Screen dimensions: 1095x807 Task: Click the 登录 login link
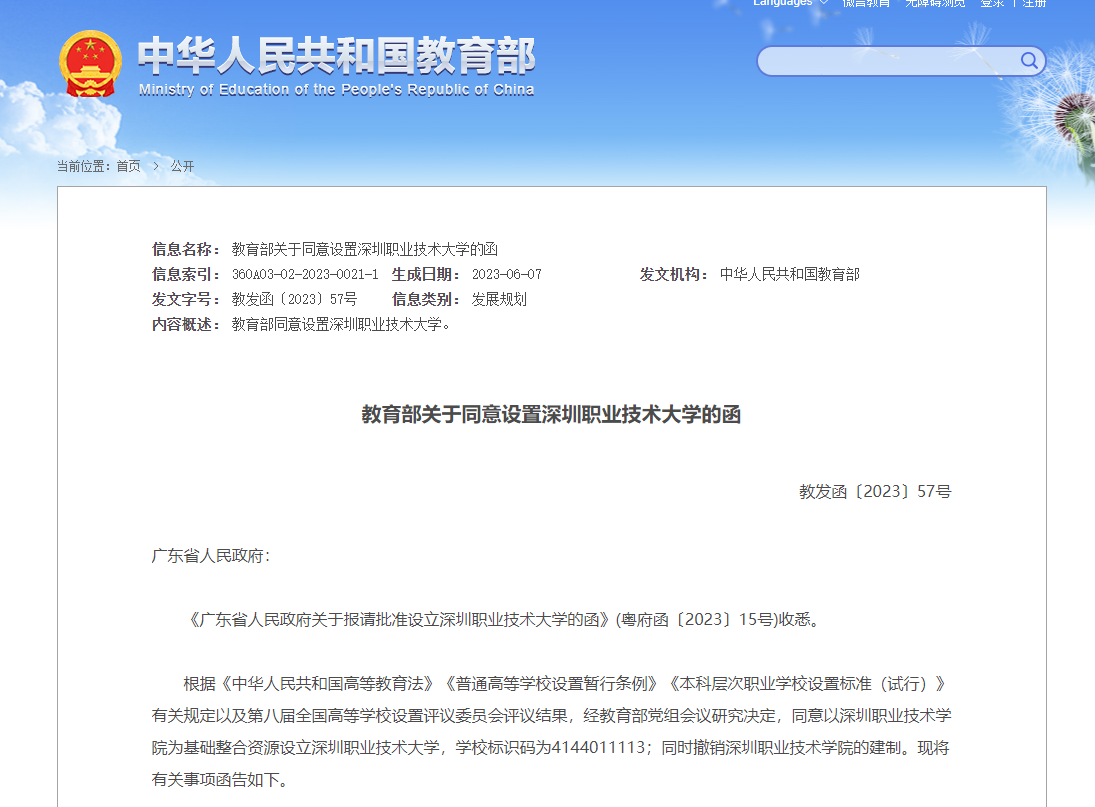992,3
